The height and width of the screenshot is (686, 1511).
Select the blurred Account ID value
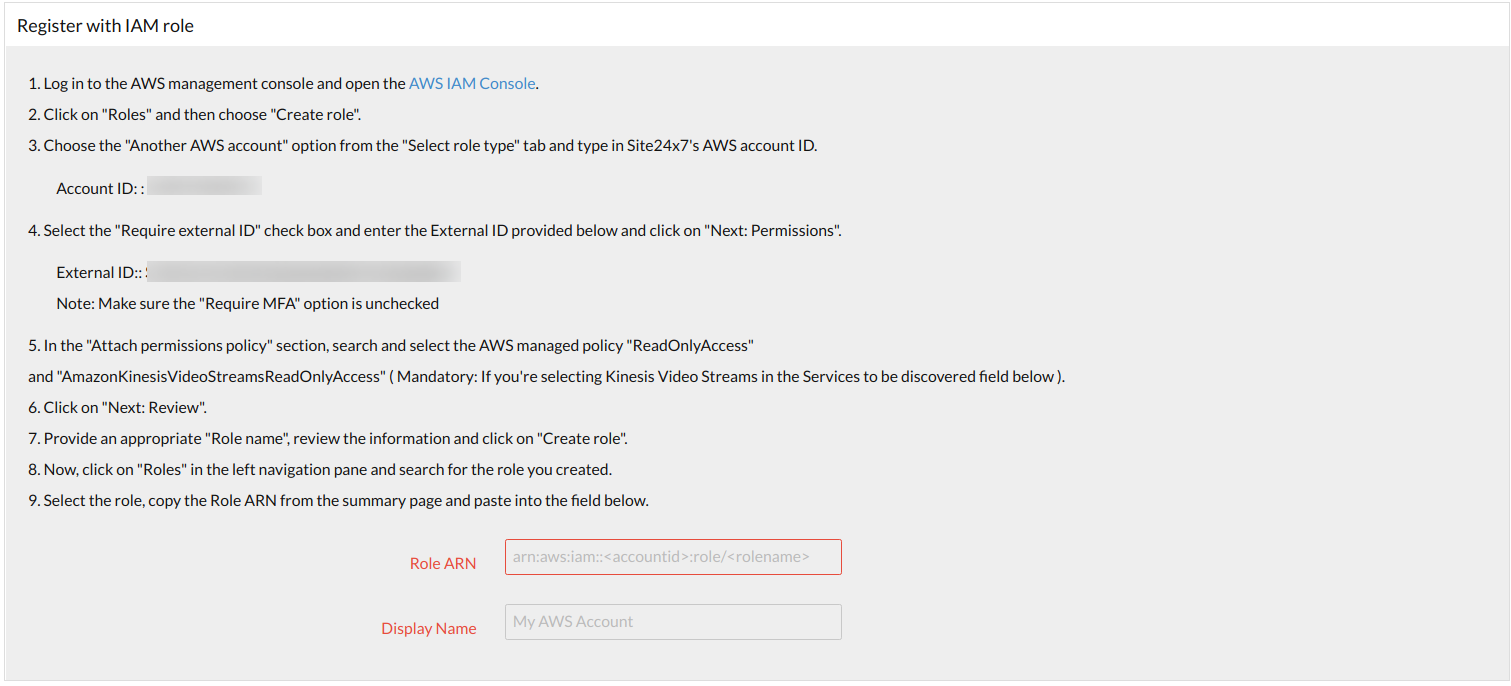tap(204, 185)
